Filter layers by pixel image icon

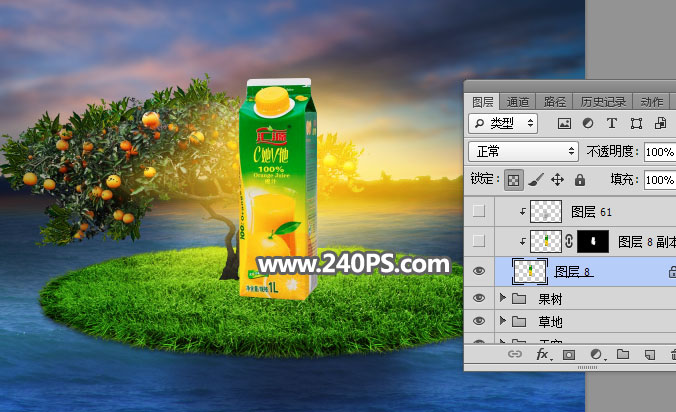tap(564, 124)
